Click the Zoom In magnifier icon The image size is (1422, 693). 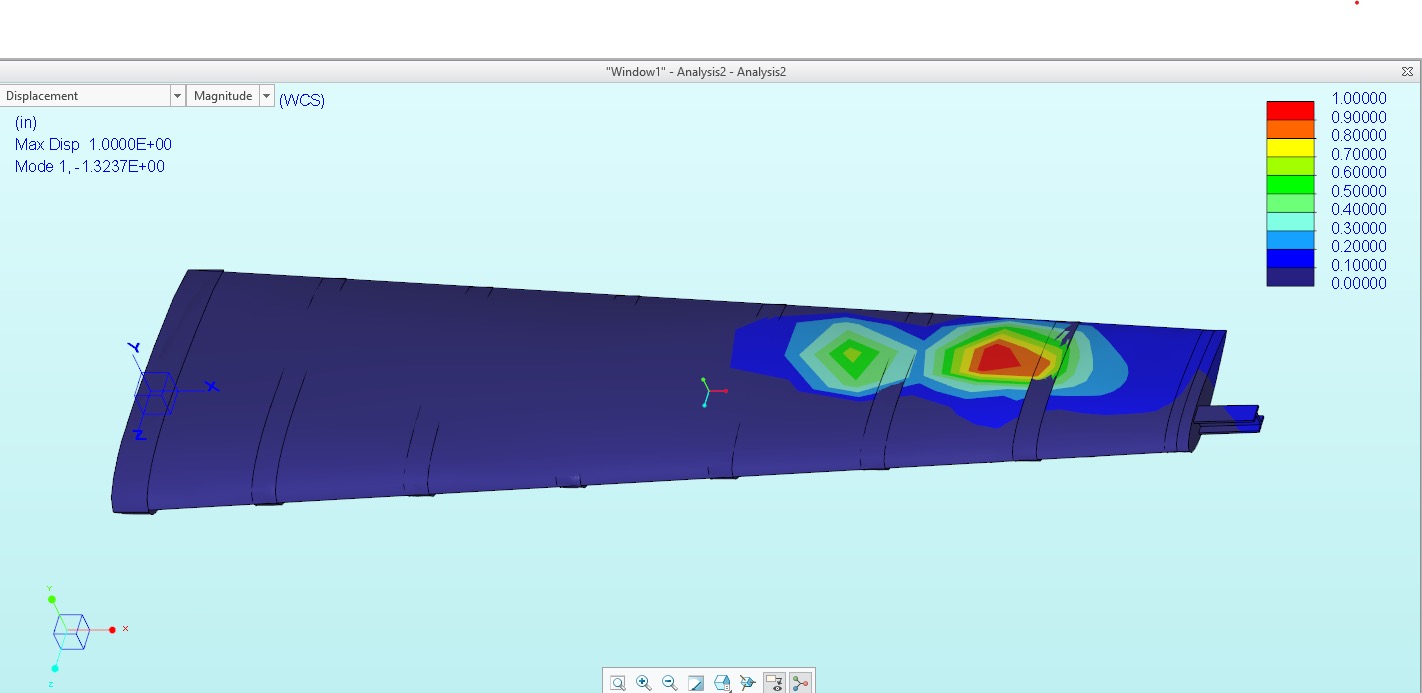[644, 683]
